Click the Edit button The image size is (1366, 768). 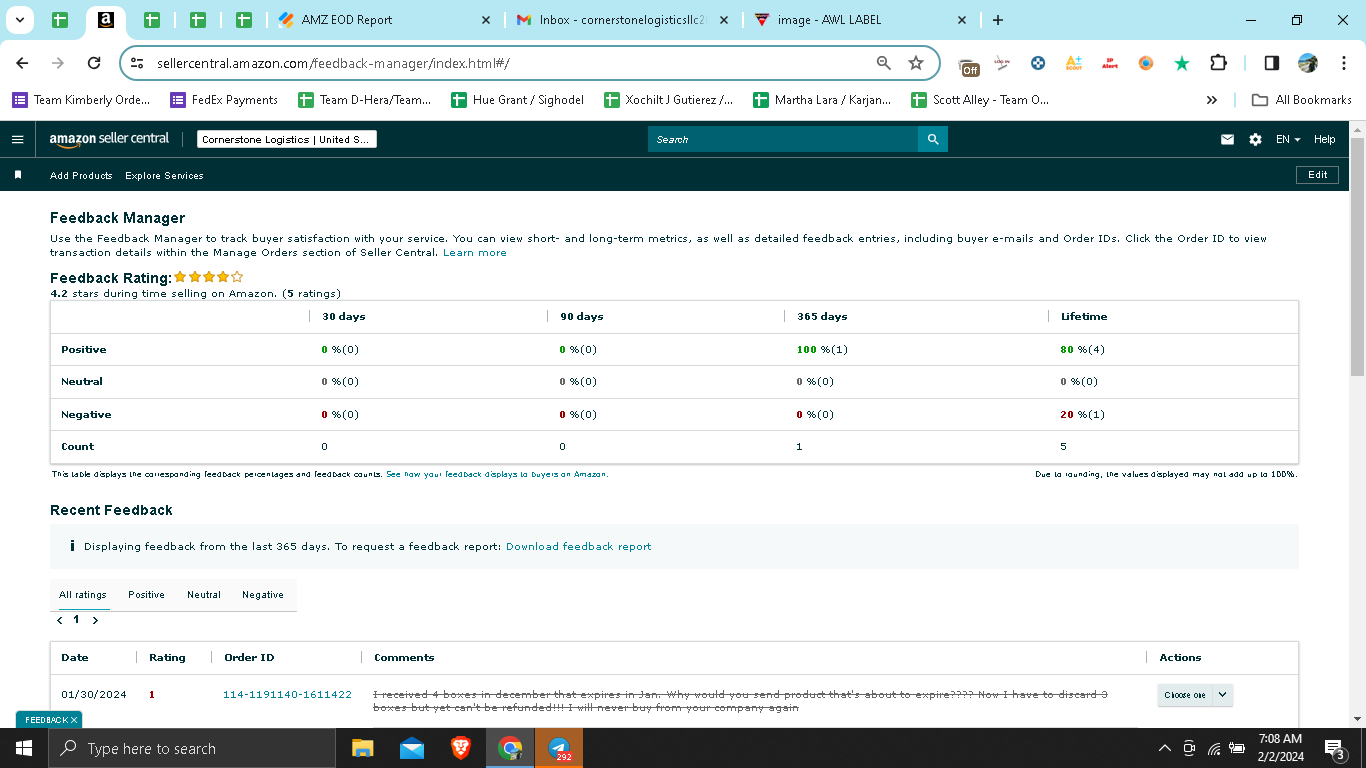pos(1318,175)
